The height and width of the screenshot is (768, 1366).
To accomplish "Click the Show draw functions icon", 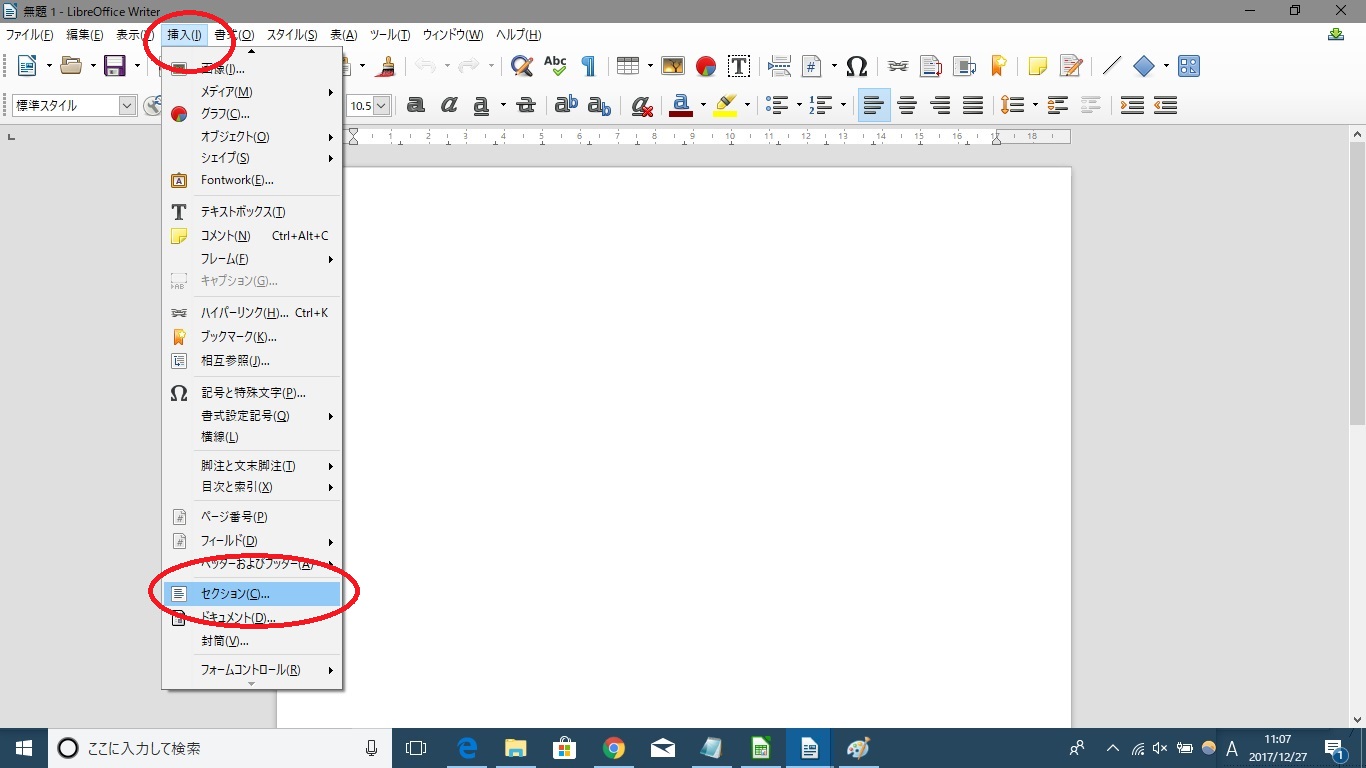I will pyautogui.click(x=1188, y=66).
